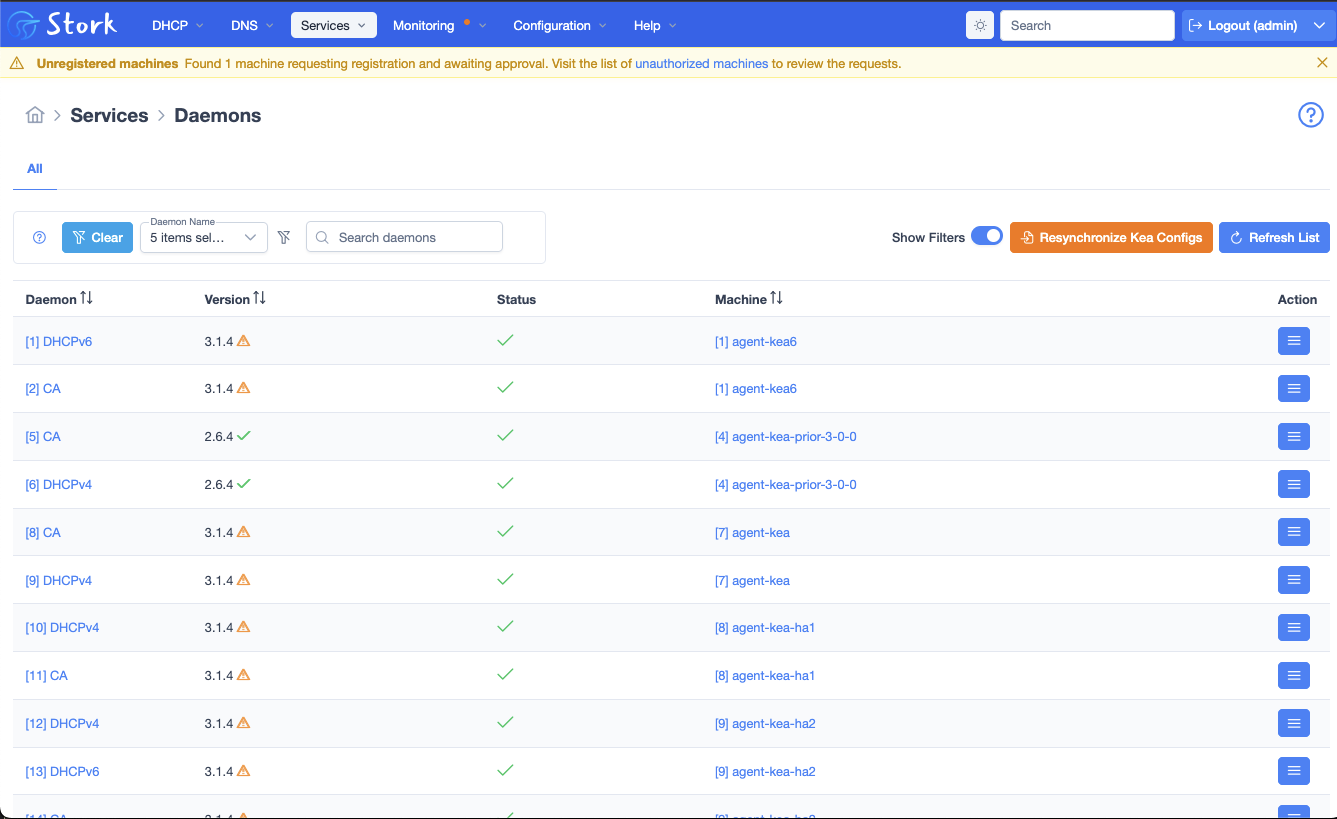
Task: Toggle the light/dark theme sun icon
Action: 979,25
